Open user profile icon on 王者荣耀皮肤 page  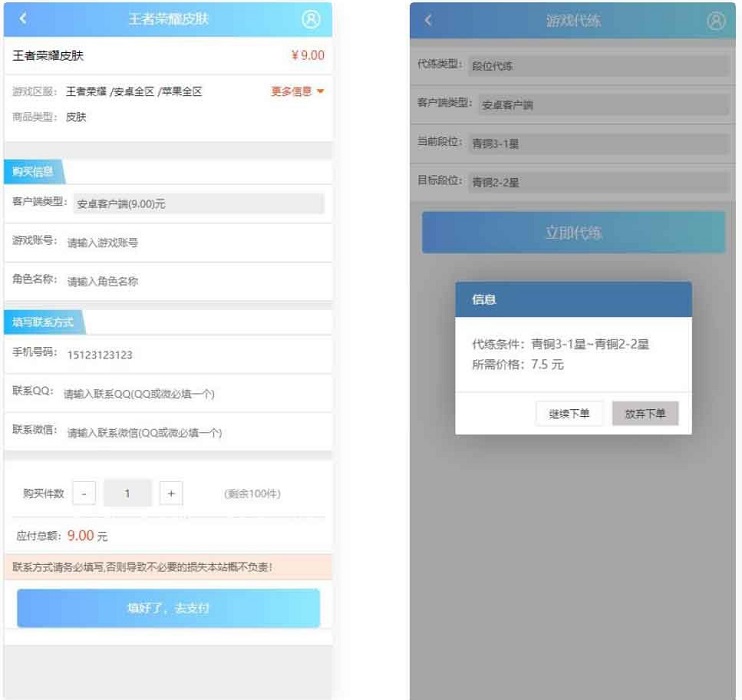pos(311,19)
